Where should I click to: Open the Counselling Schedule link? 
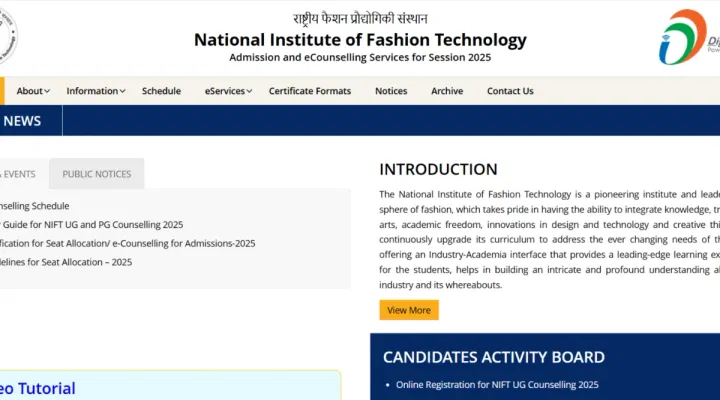(x=35, y=206)
